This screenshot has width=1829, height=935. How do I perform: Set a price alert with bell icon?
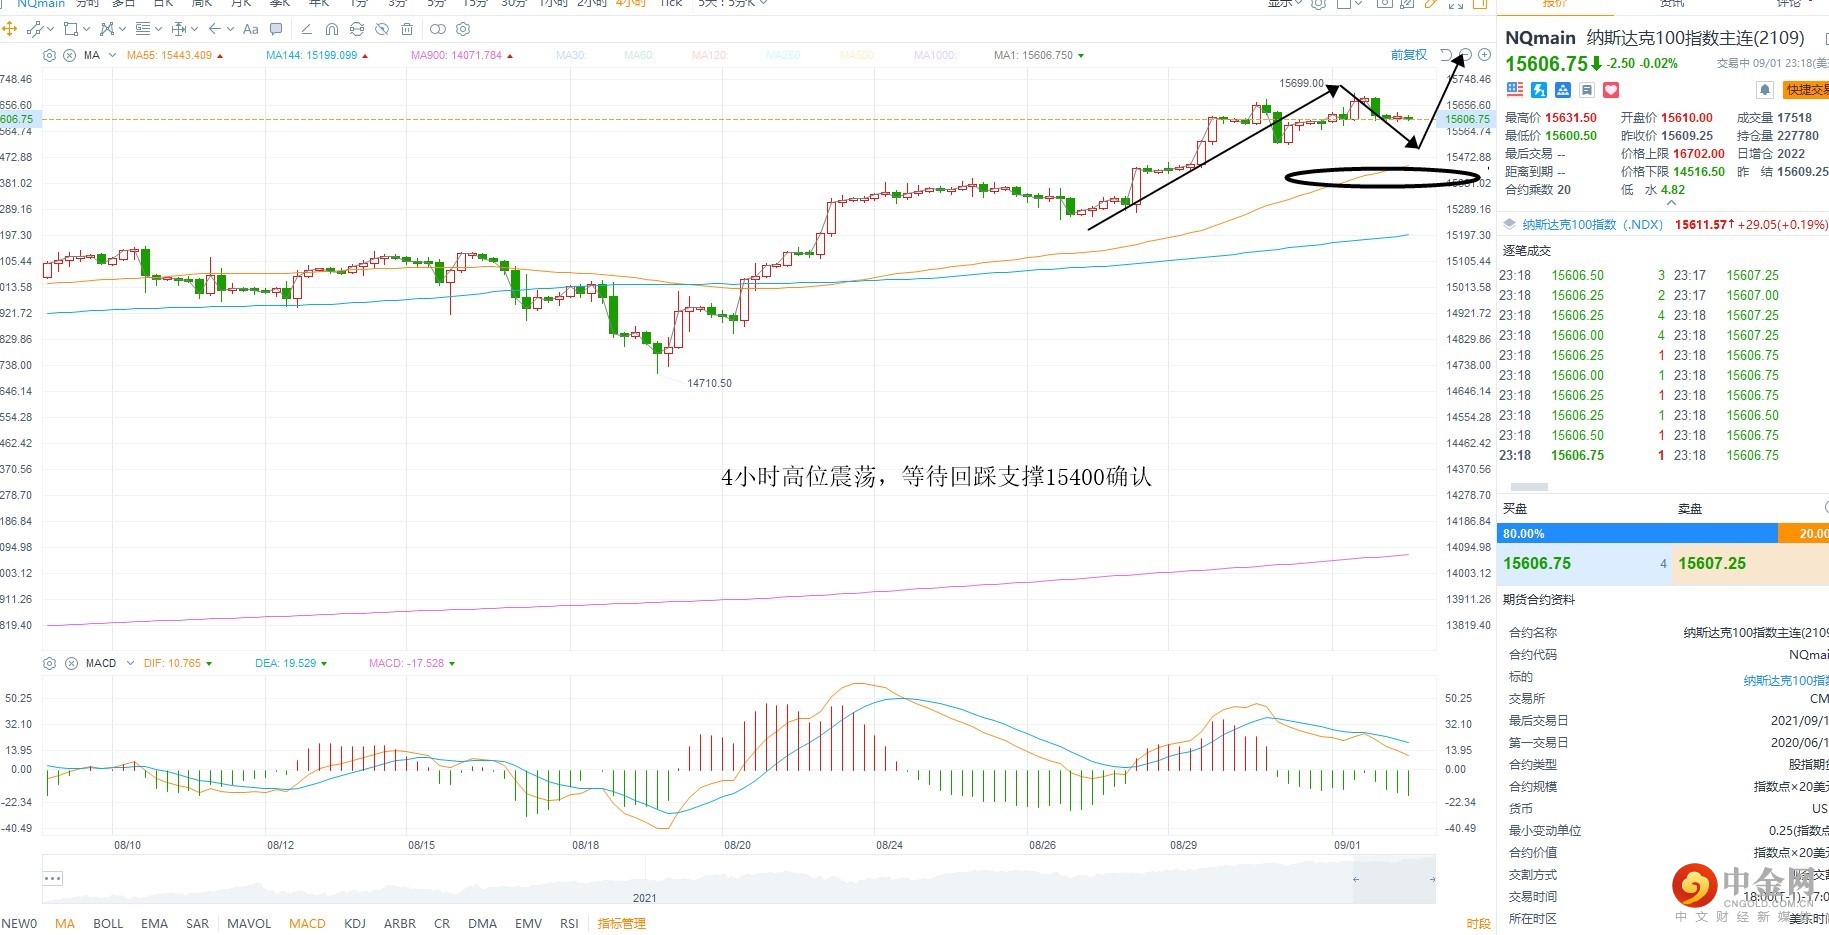(x=1765, y=90)
